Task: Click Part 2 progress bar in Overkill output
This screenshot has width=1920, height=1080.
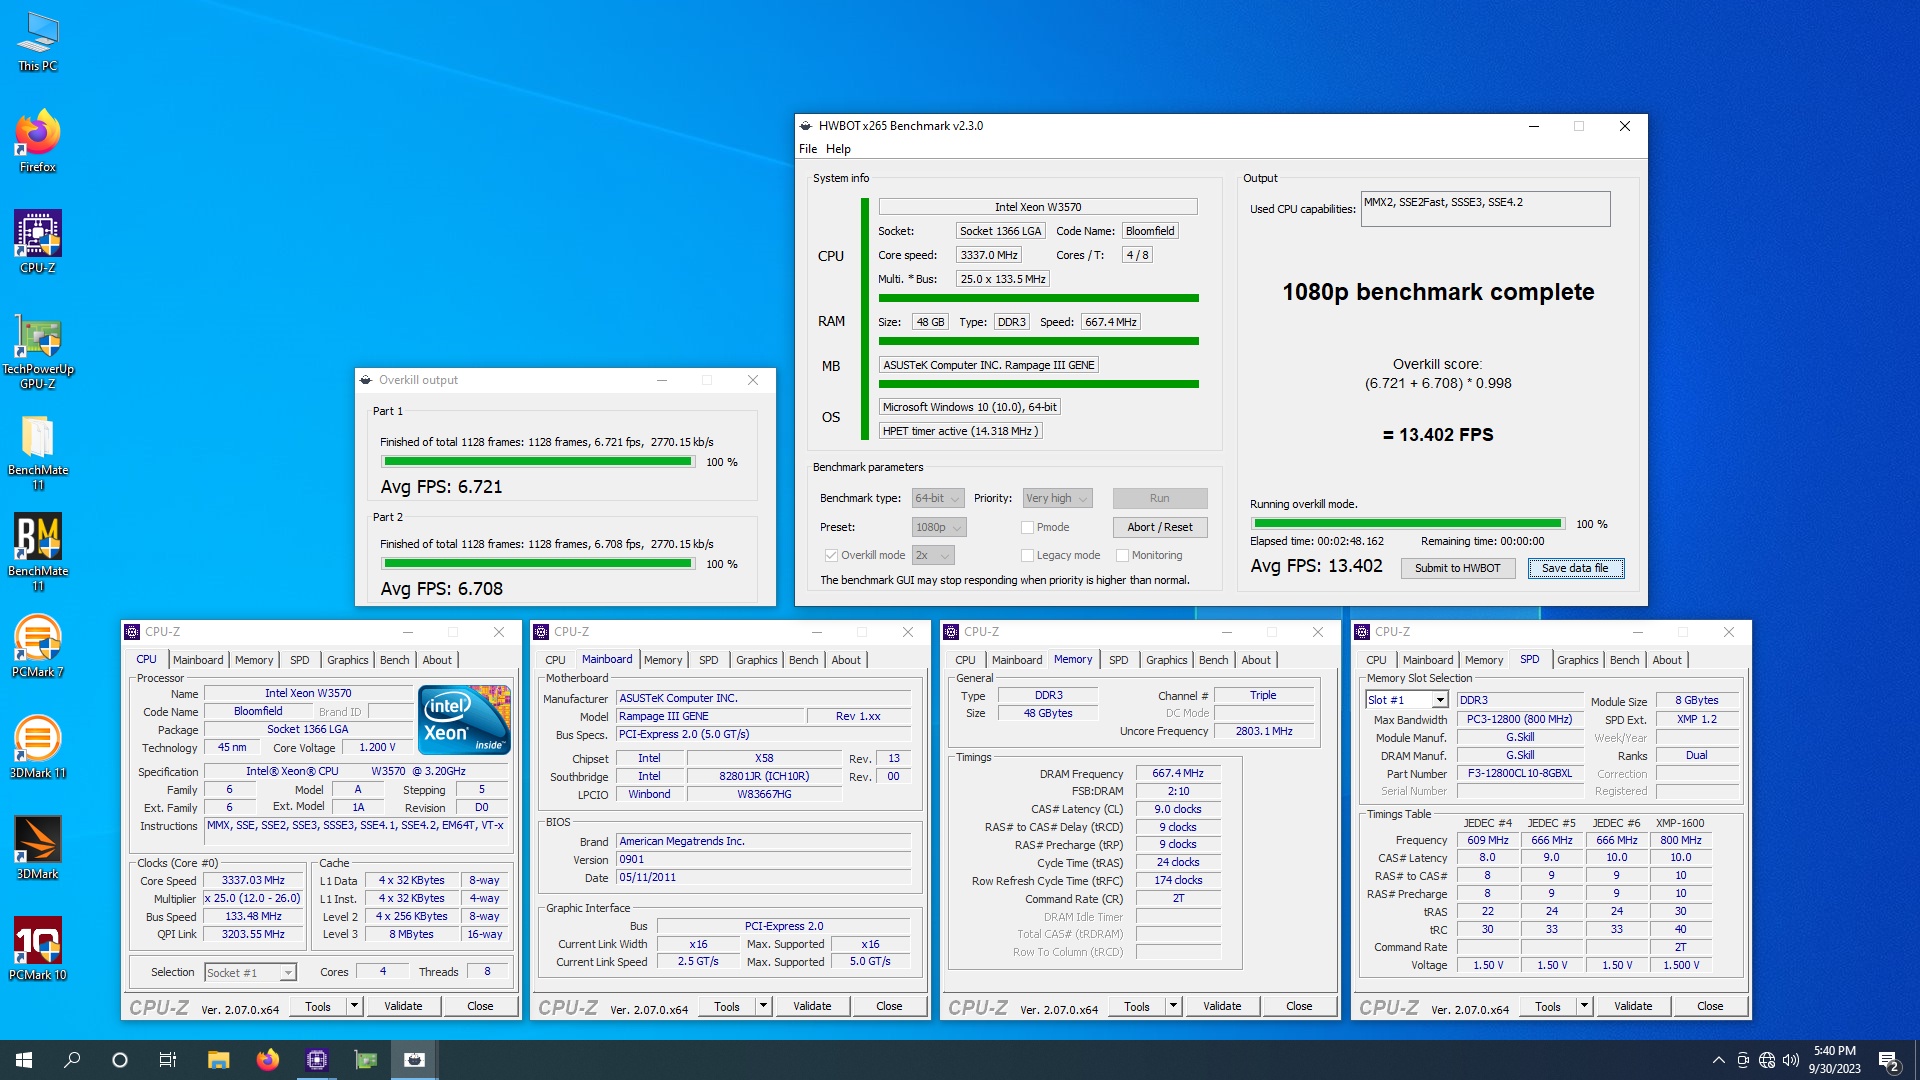Action: coord(538,564)
